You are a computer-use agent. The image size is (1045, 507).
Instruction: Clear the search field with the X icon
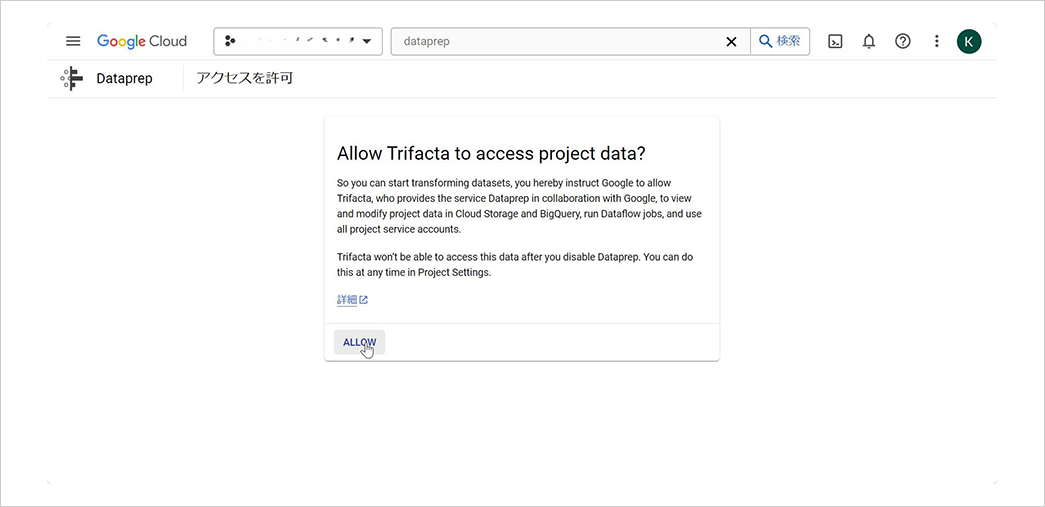731,41
